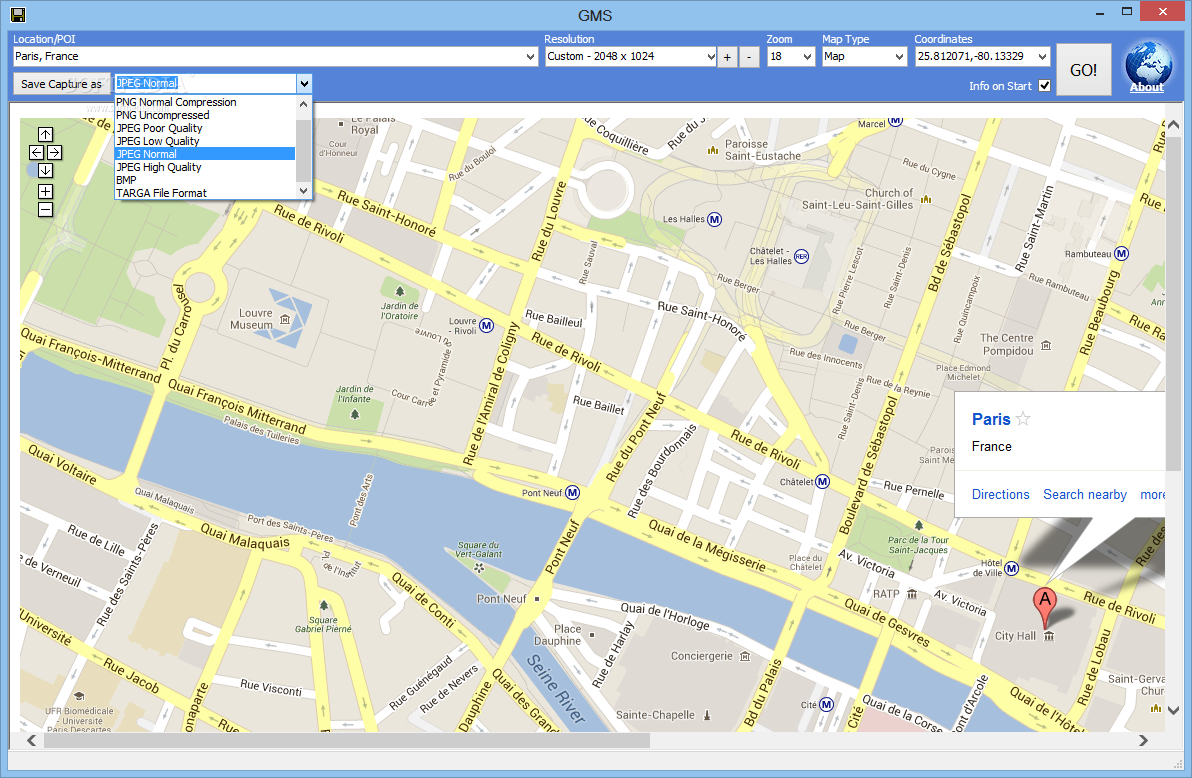Image resolution: width=1192 pixels, height=778 pixels.
Task: Open Directions link in Paris popup
Action: [x=1000, y=494]
